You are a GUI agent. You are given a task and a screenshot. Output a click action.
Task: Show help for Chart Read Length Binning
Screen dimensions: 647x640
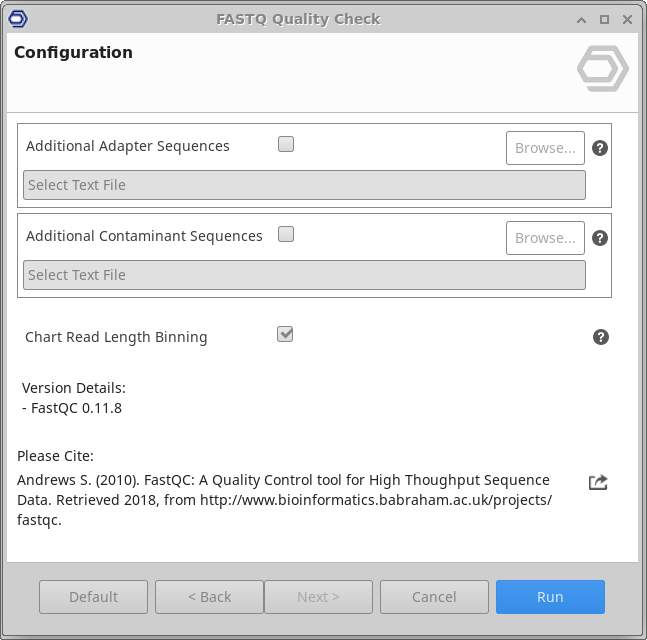tap(600, 337)
